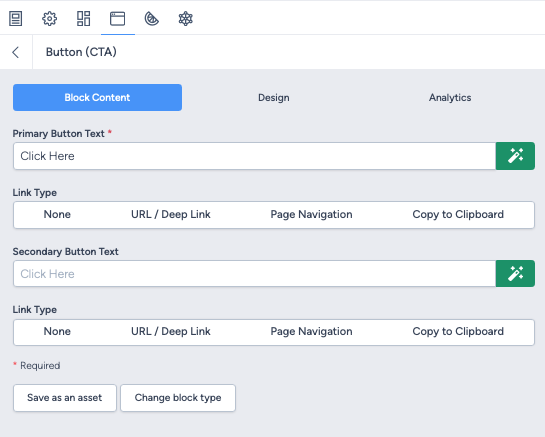The image size is (545, 437).
Task: Set secondary Link Type to URL / Deep Link
Action: click(x=171, y=332)
